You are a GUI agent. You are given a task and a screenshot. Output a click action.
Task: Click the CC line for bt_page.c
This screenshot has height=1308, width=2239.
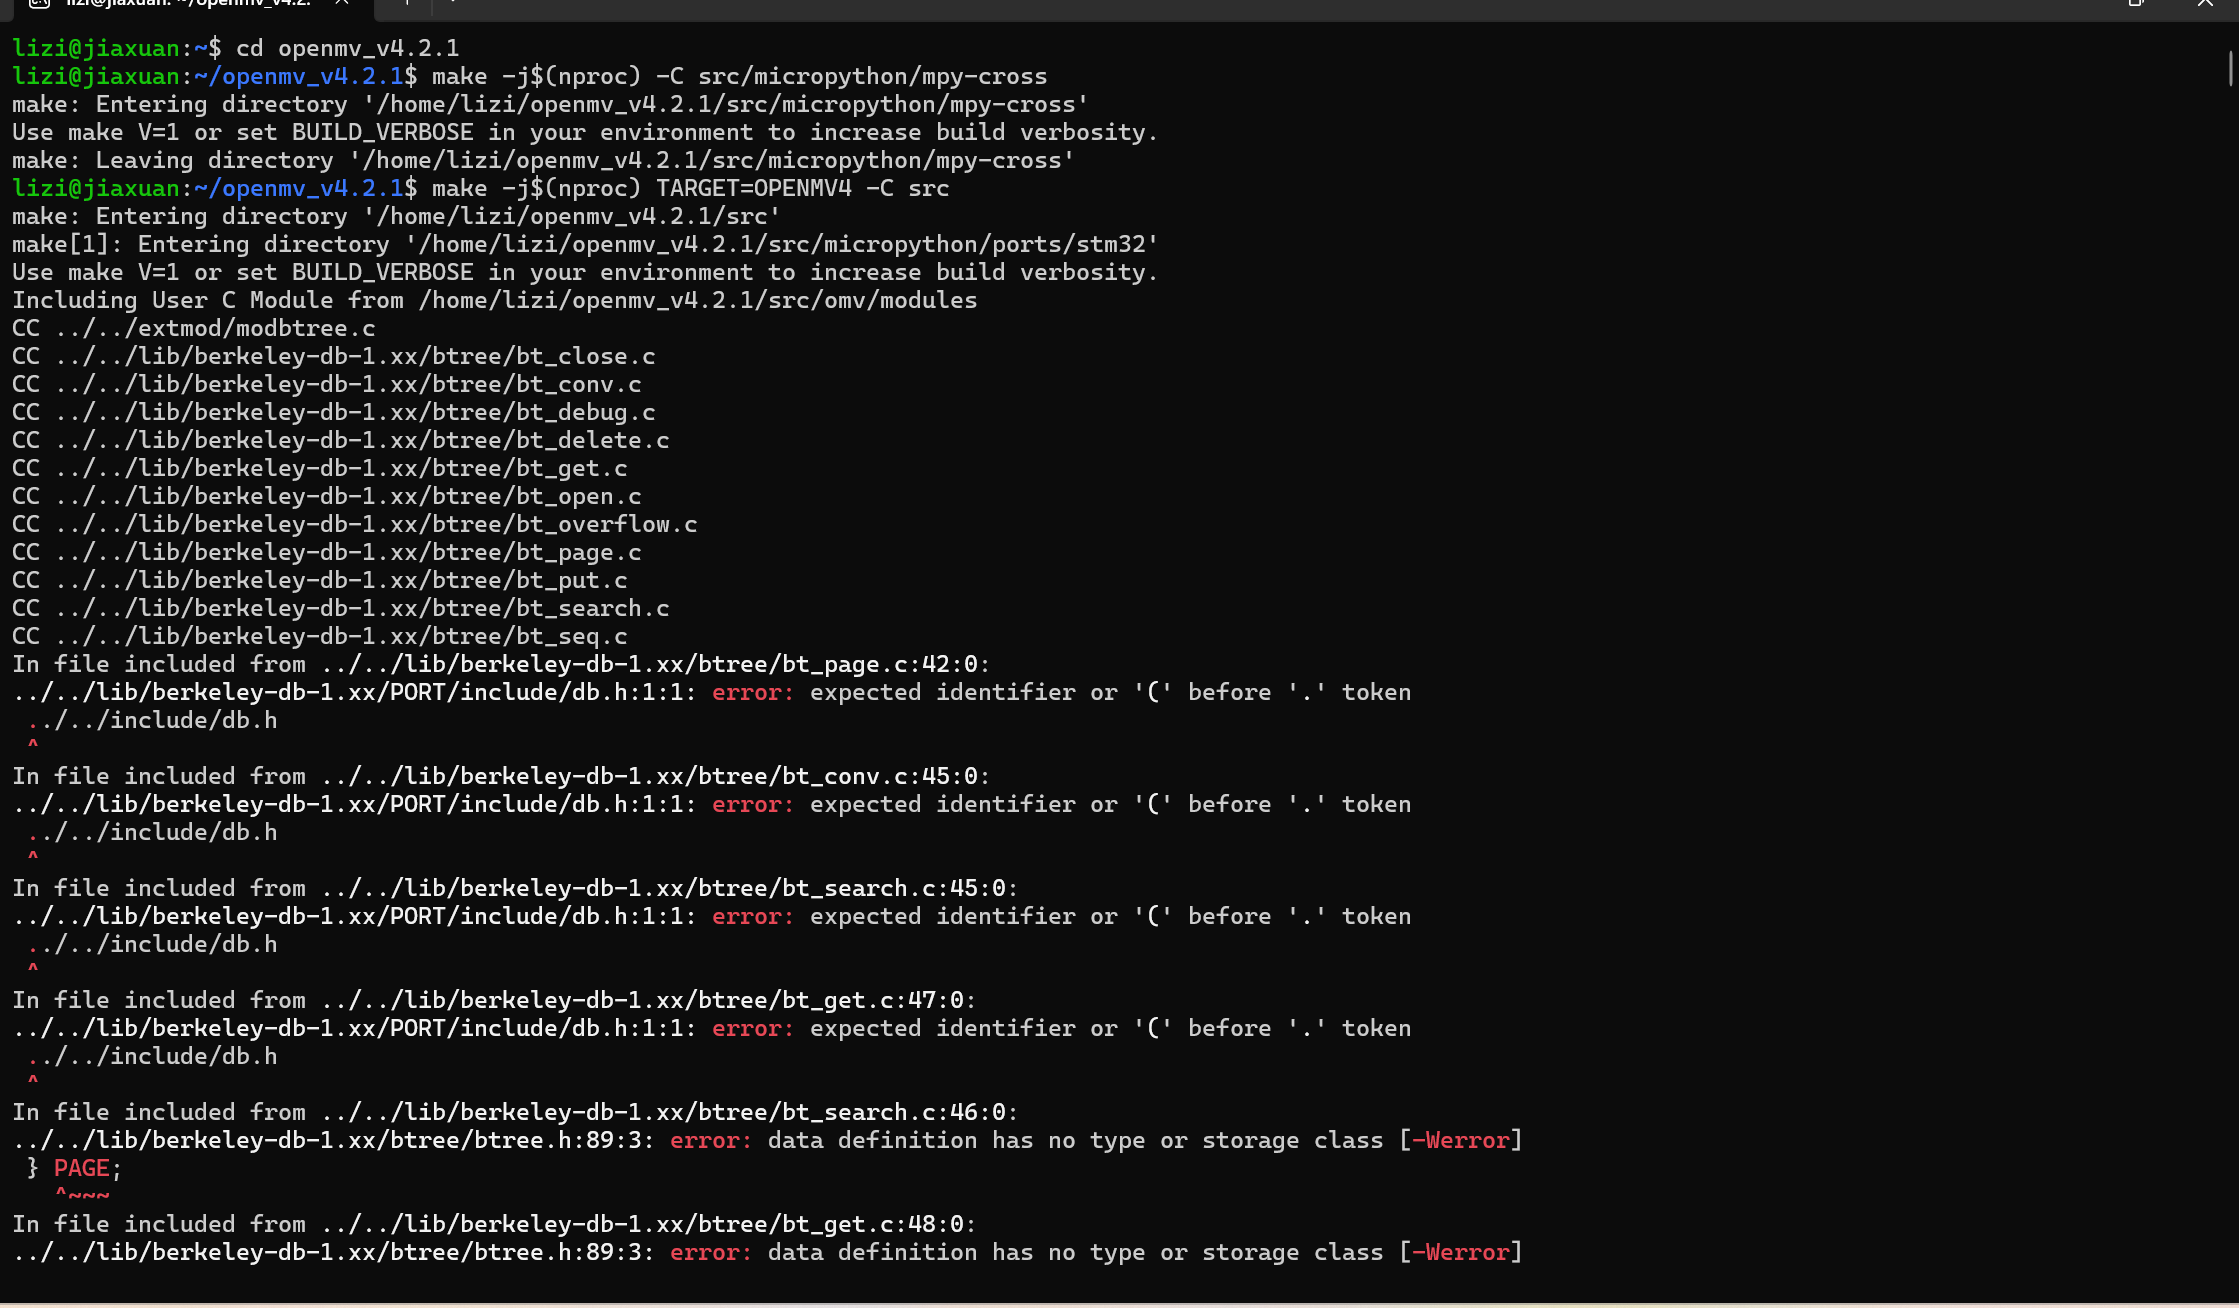coord(327,552)
